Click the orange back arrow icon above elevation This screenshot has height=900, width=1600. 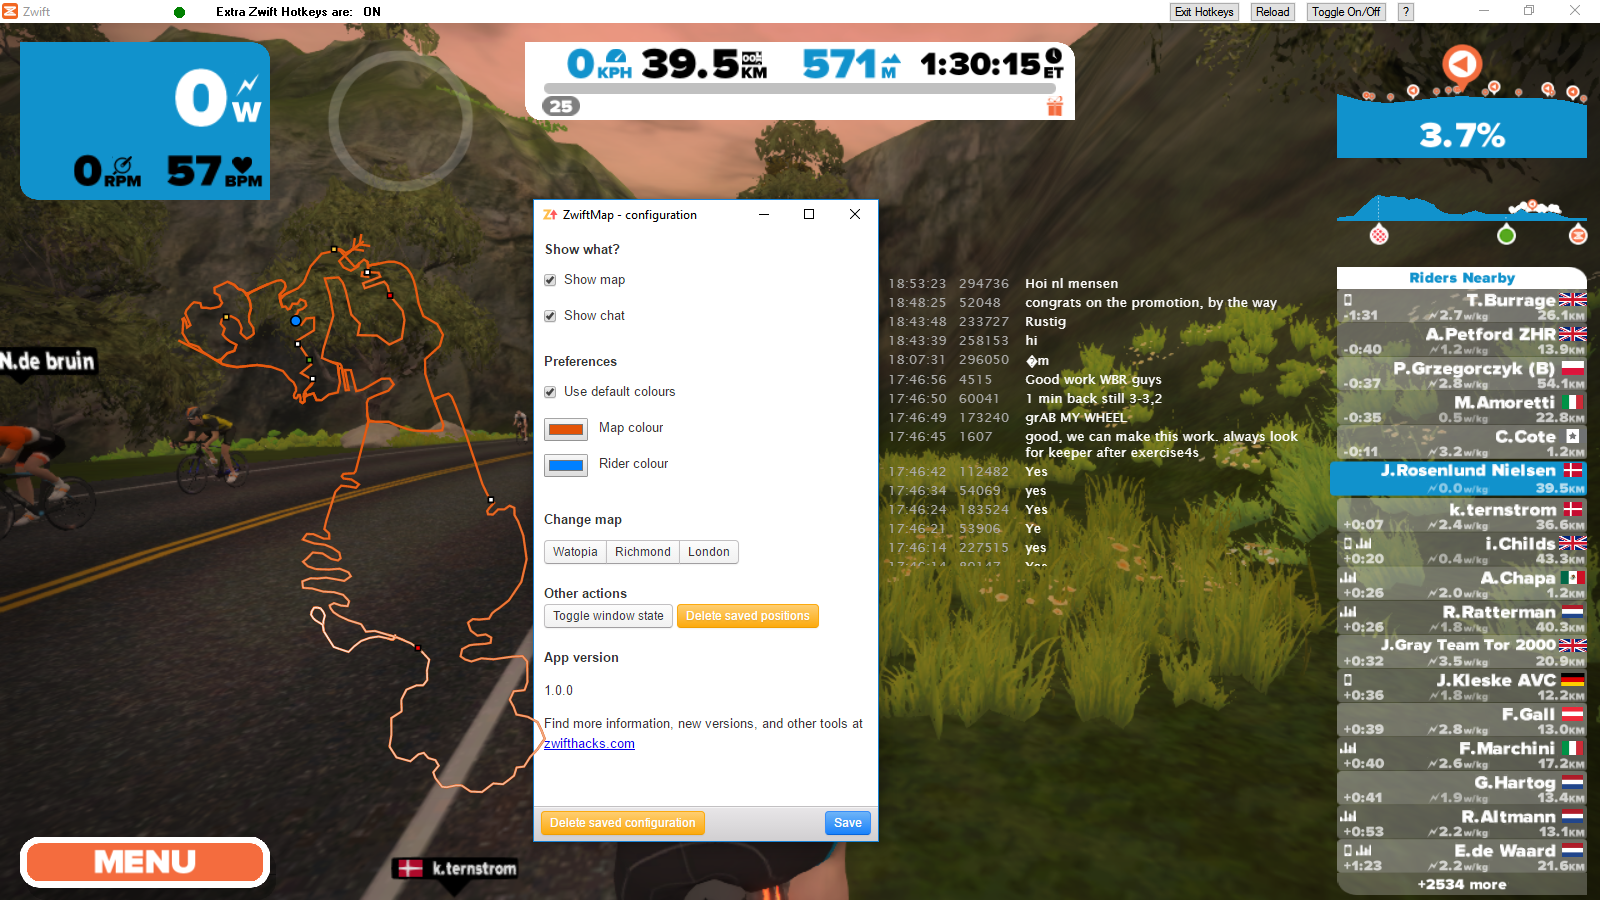tap(1461, 65)
